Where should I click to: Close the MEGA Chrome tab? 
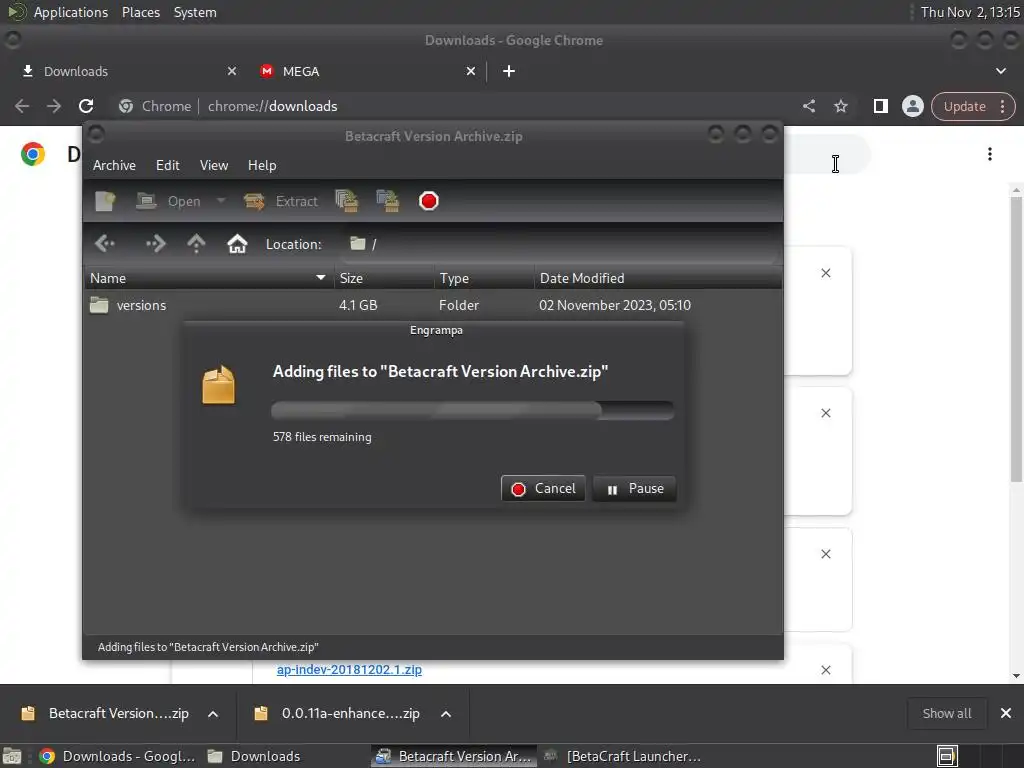point(471,71)
